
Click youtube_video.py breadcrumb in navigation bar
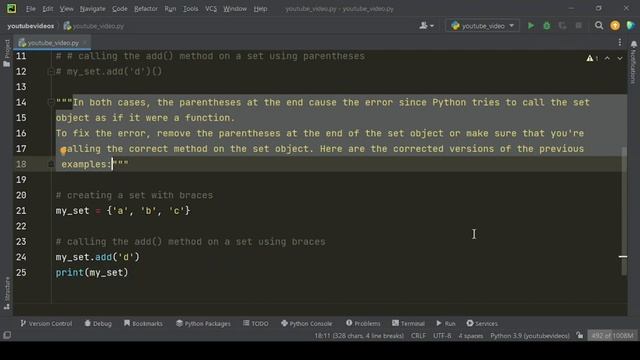pyautogui.click(x=94, y=26)
